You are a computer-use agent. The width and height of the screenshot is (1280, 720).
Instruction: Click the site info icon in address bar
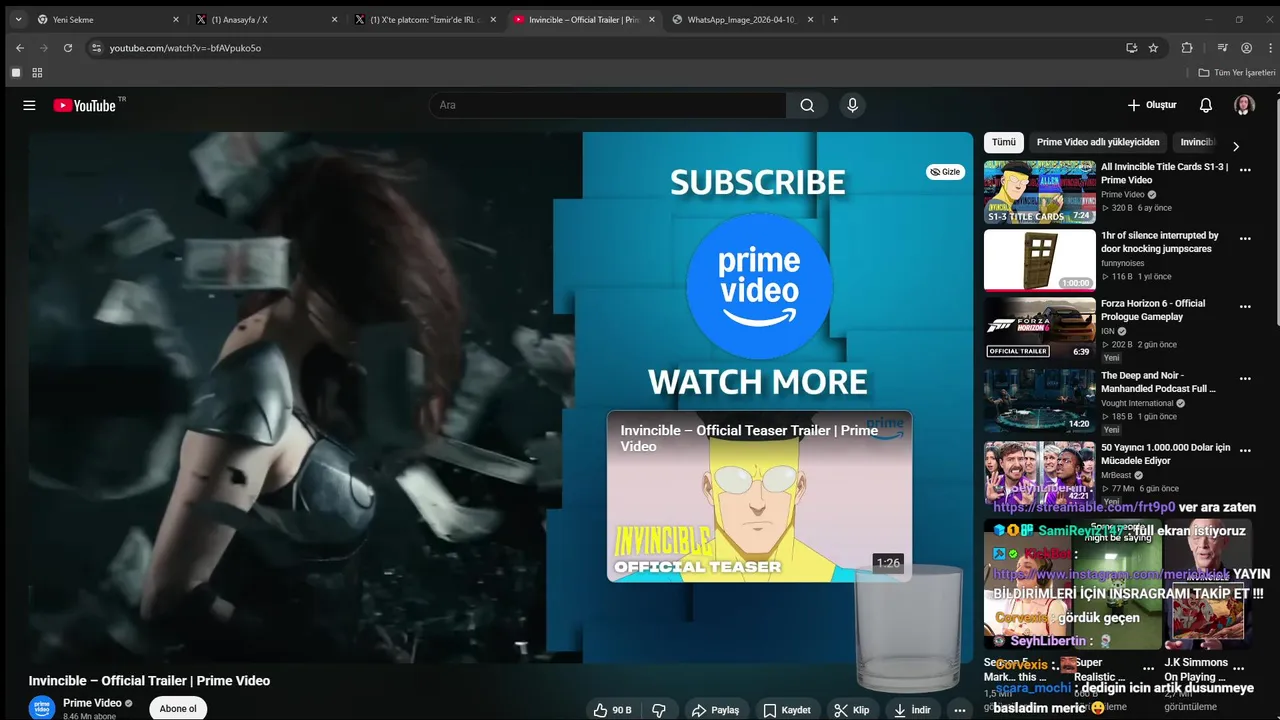96,47
